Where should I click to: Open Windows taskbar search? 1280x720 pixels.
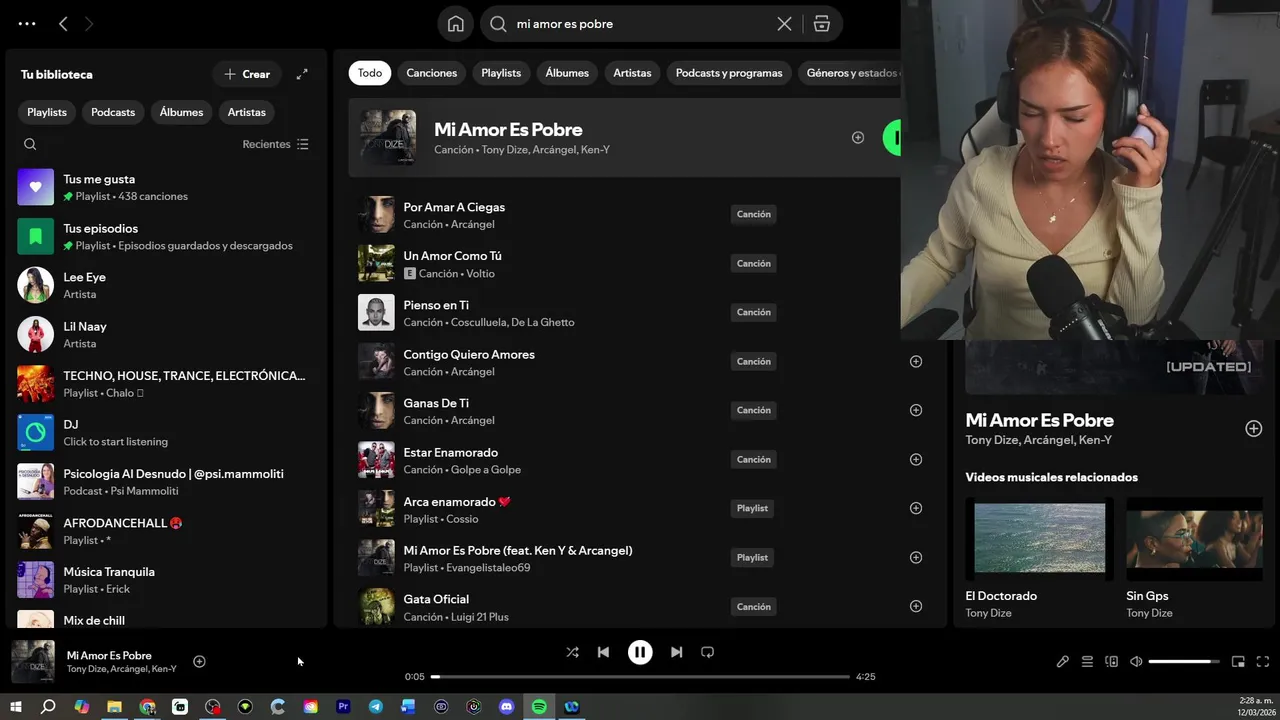coord(48,707)
